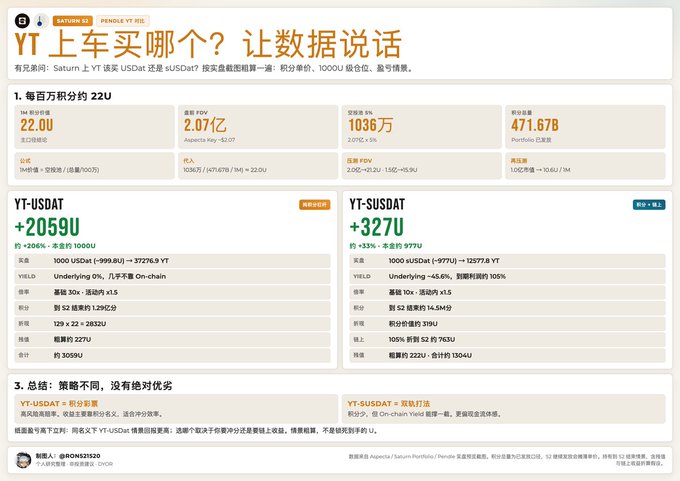This screenshot has width=680, height=481.
Task: Click the text '约 +206% · 本金约 1000U'
Action: (55, 245)
